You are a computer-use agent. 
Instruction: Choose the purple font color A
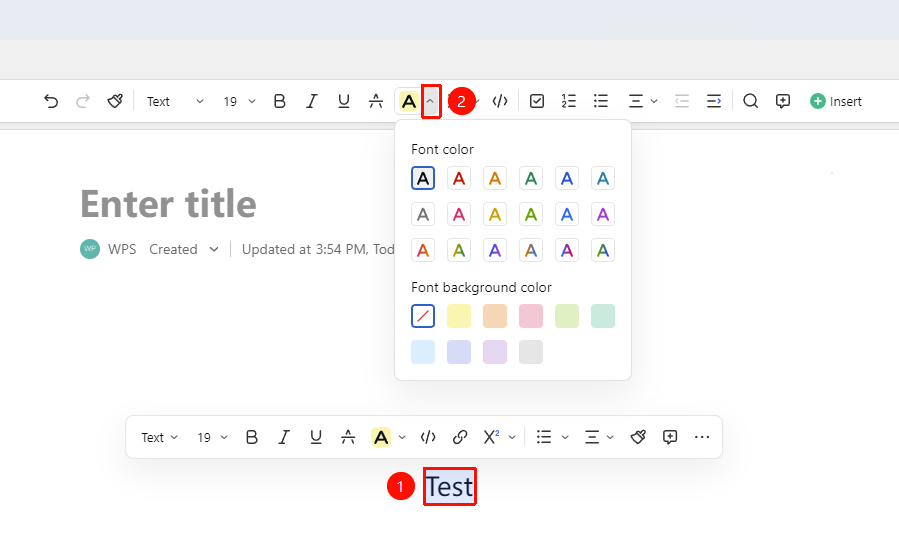[x=603, y=214]
